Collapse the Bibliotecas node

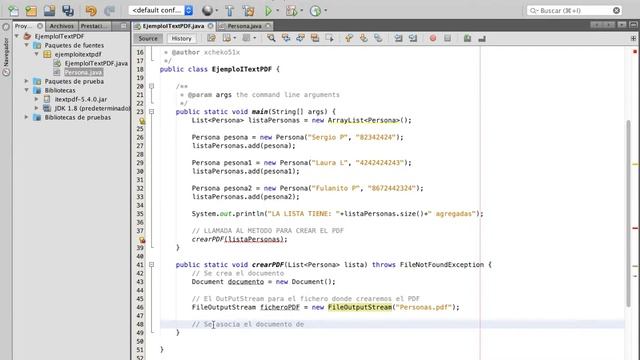click(x=27, y=90)
